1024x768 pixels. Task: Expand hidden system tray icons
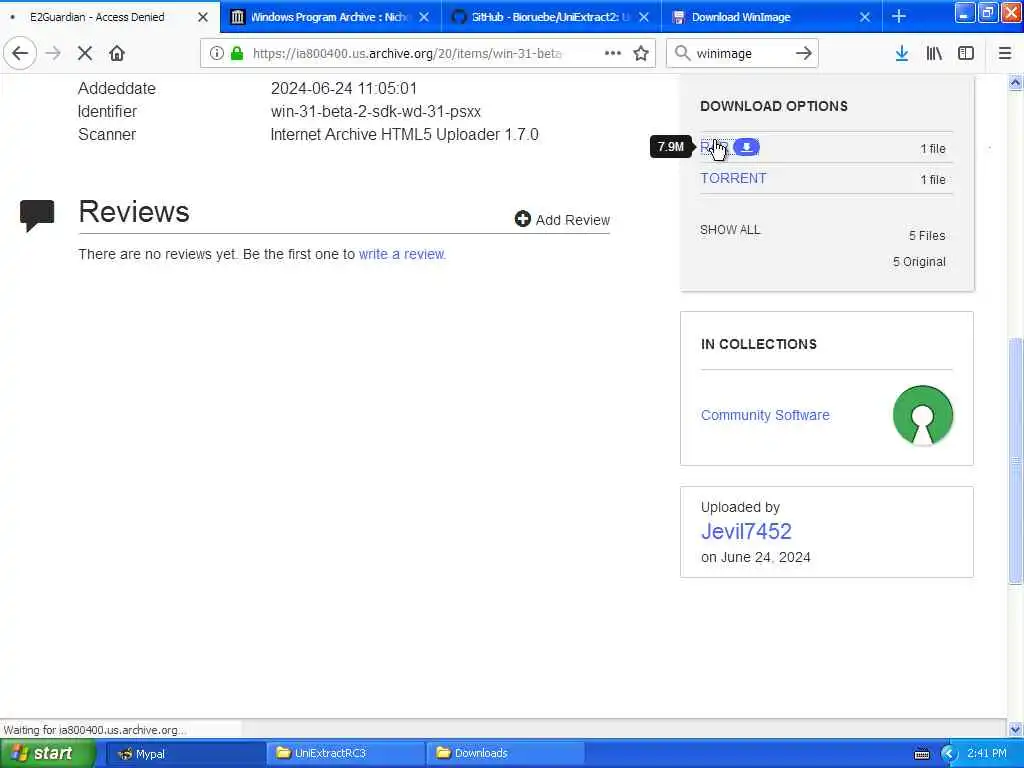click(949, 754)
